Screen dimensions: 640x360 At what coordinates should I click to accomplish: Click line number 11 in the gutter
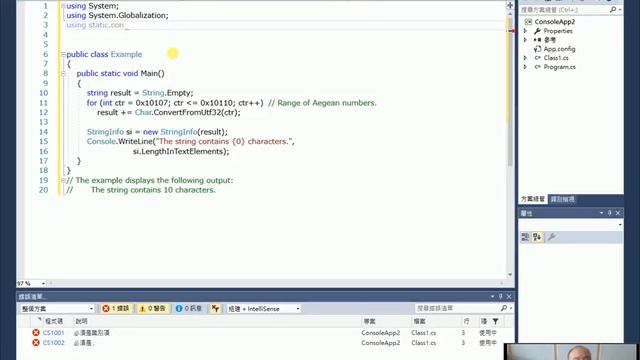[43, 103]
